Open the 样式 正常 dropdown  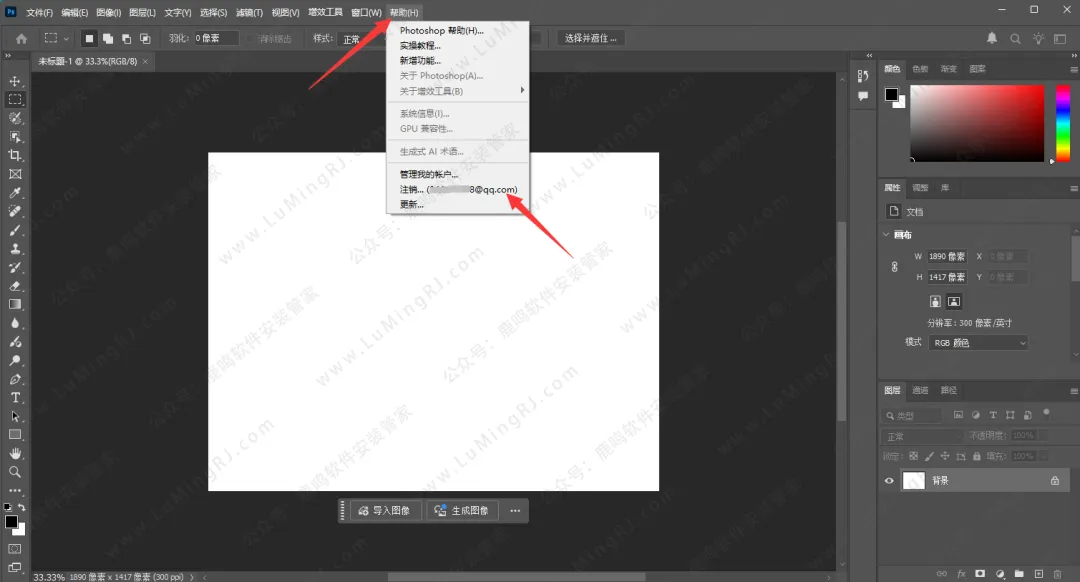(x=361, y=39)
